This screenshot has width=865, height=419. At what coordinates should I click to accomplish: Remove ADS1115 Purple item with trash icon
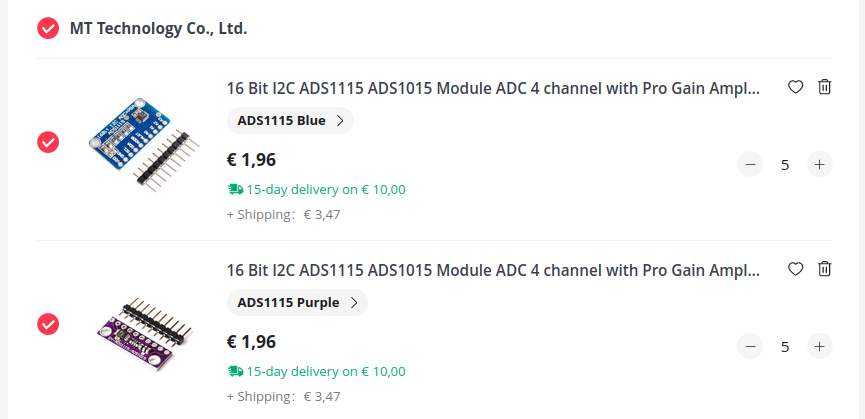(824, 269)
